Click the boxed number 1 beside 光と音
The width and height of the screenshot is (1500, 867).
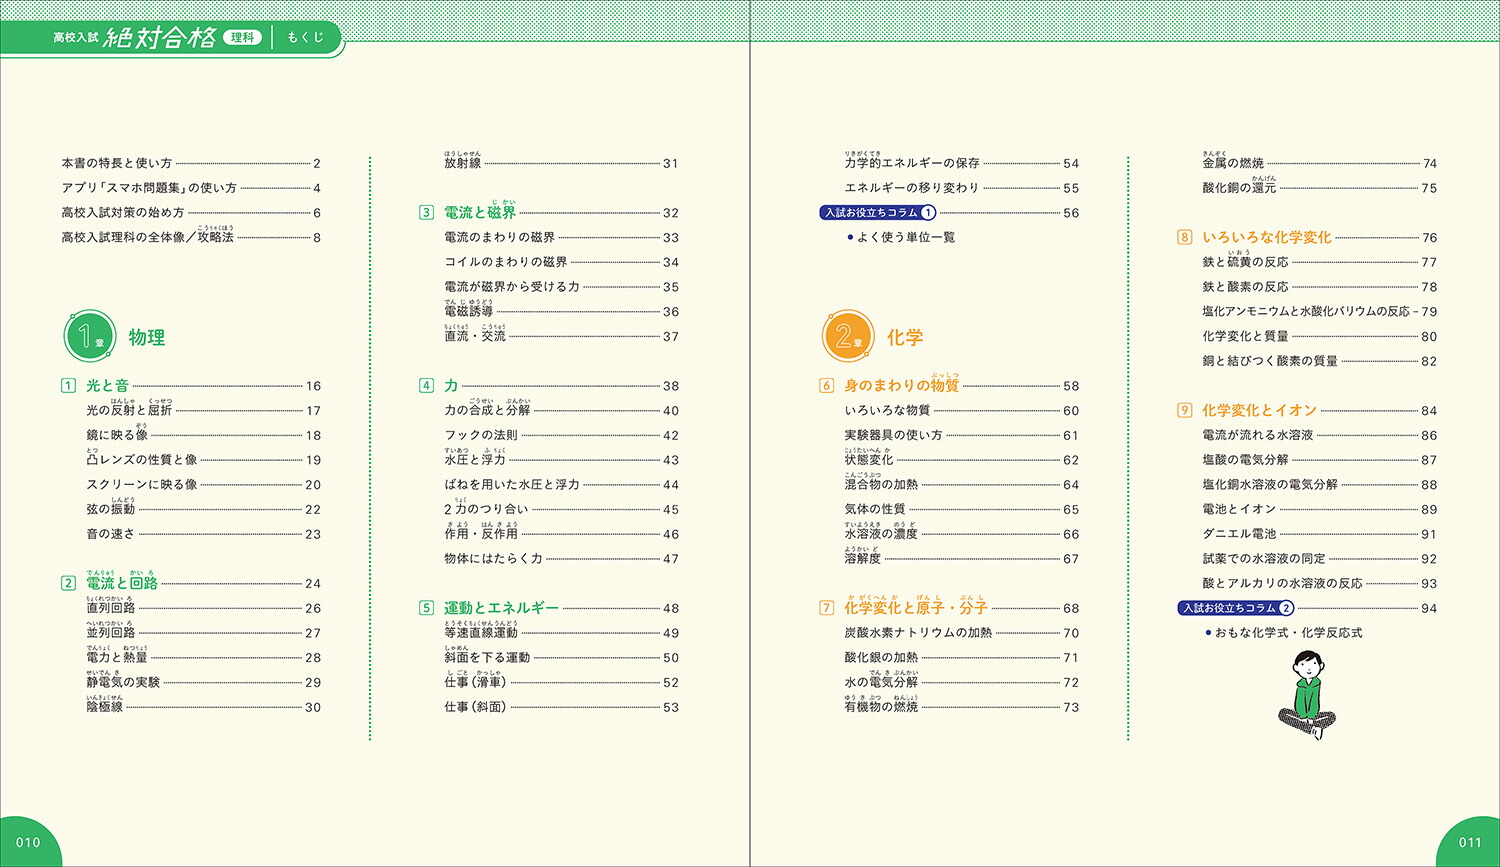click(68, 386)
